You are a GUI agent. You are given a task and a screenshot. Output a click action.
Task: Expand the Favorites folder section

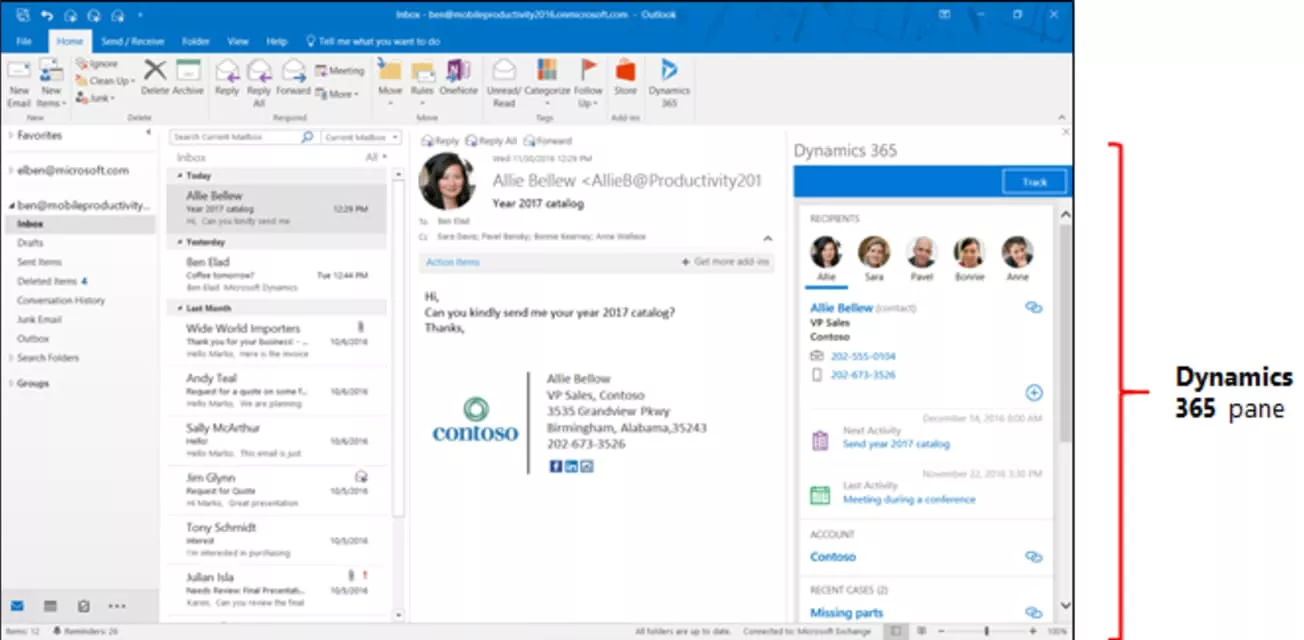pyautogui.click(x=10, y=135)
